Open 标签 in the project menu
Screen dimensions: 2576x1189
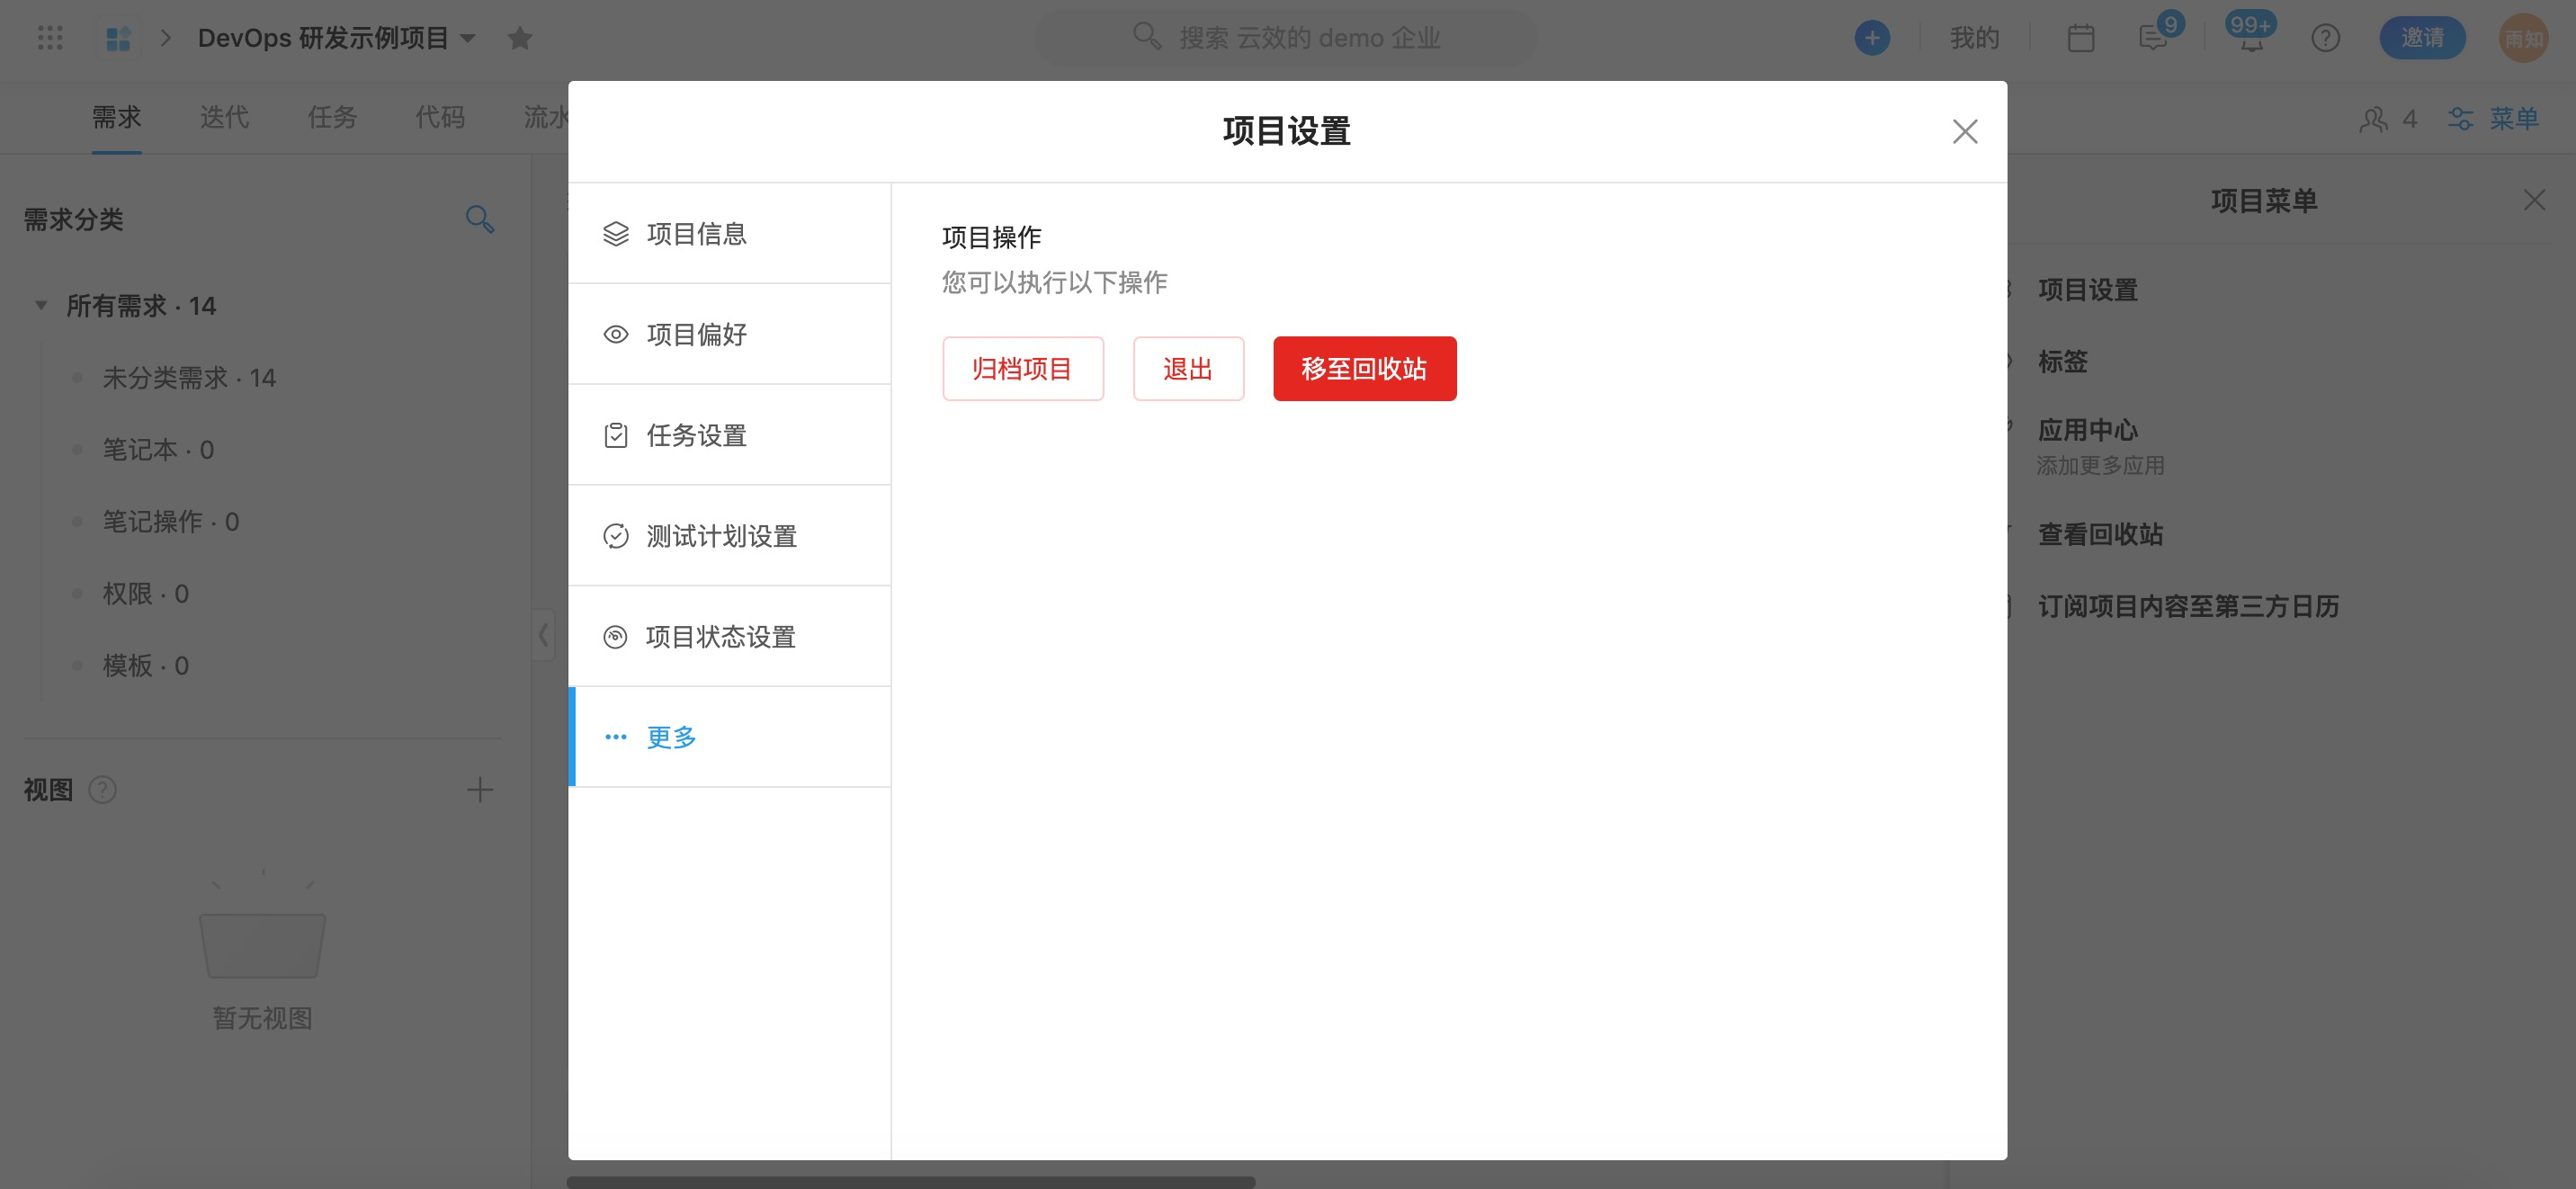[x=2062, y=361]
